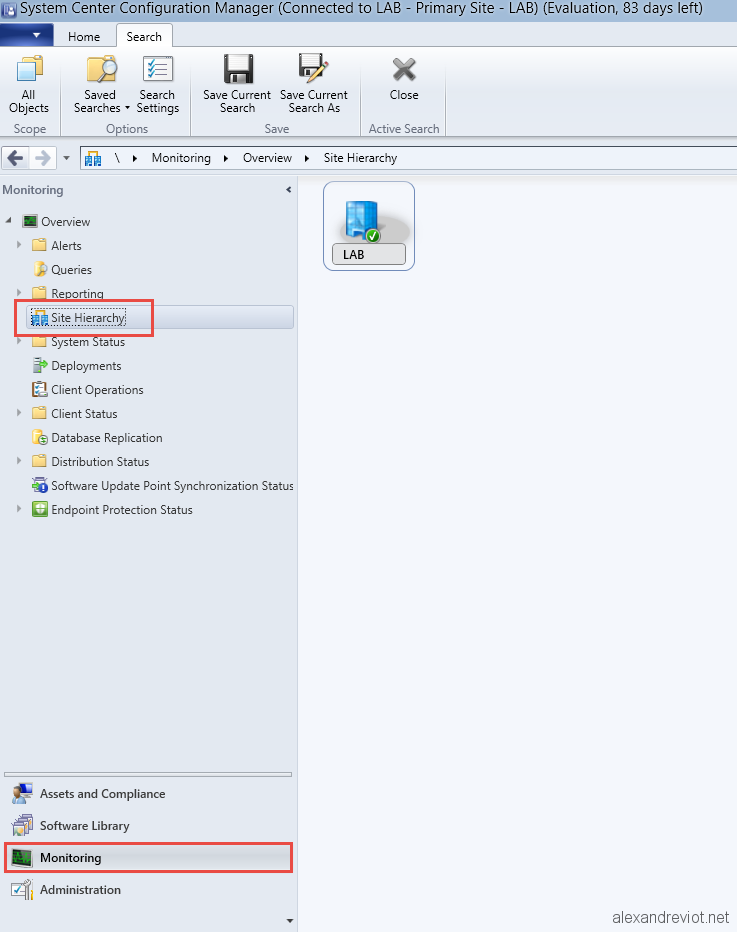Click the System Status folder icon

pos(39,342)
